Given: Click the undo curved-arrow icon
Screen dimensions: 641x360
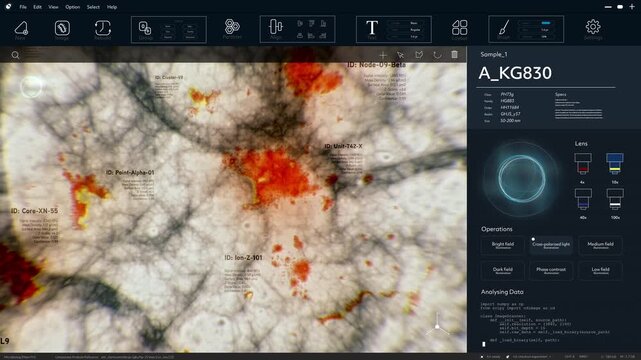Looking at the screenshot, I should pyautogui.click(x=437, y=55).
